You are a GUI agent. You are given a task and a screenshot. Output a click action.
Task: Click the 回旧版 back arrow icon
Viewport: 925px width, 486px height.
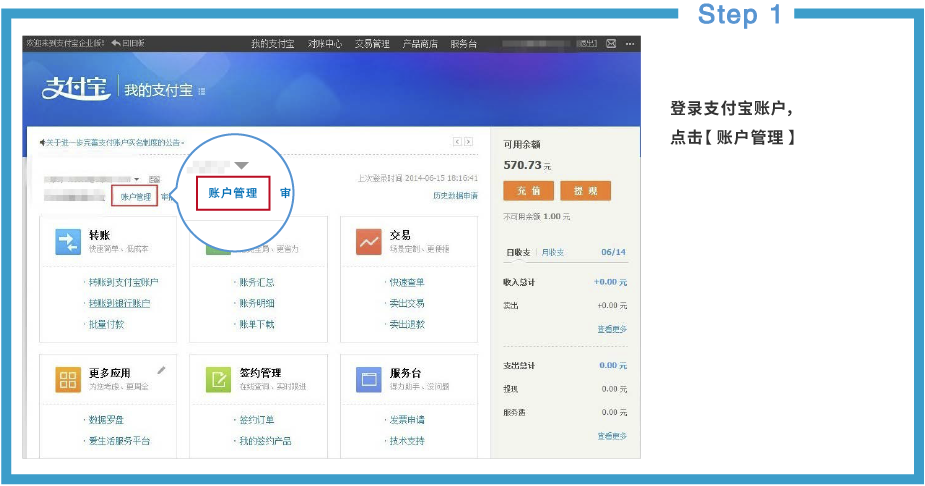pyautogui.click(x=116, y=43)
